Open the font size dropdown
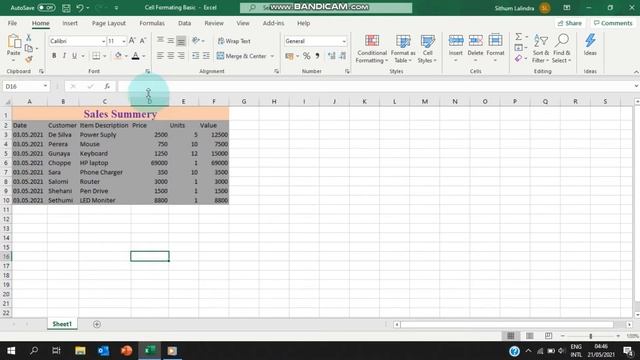 click(x=124, y=41)
